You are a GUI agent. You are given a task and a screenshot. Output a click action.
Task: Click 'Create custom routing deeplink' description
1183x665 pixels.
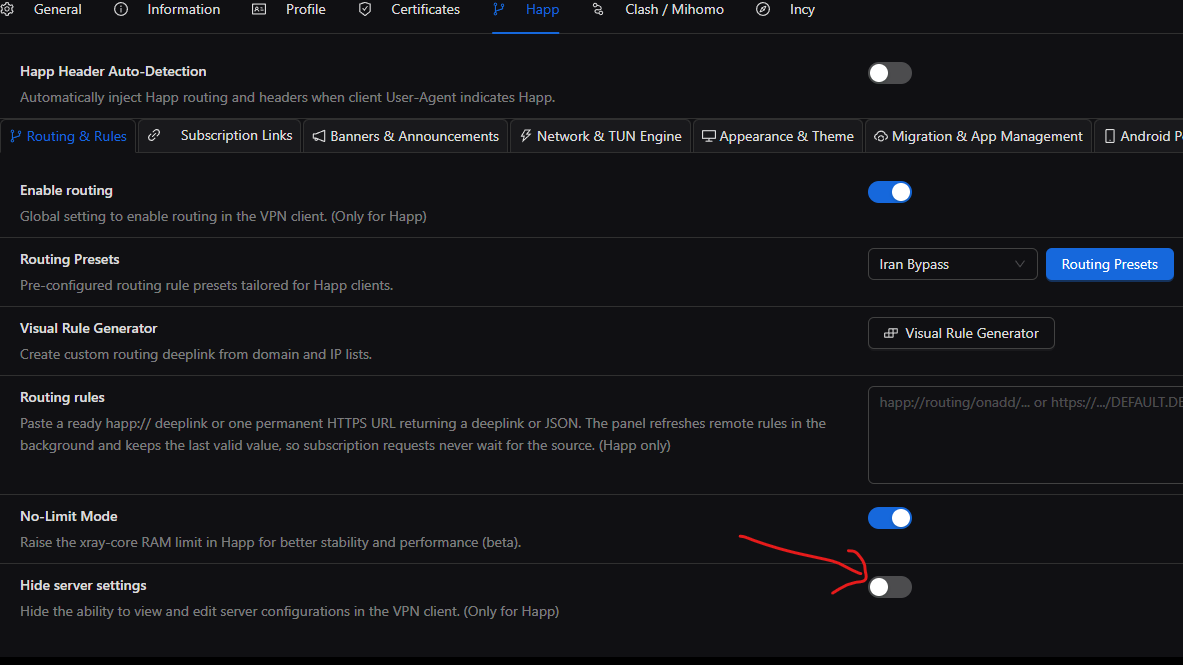pyautogui.click(x=195, y=354)
